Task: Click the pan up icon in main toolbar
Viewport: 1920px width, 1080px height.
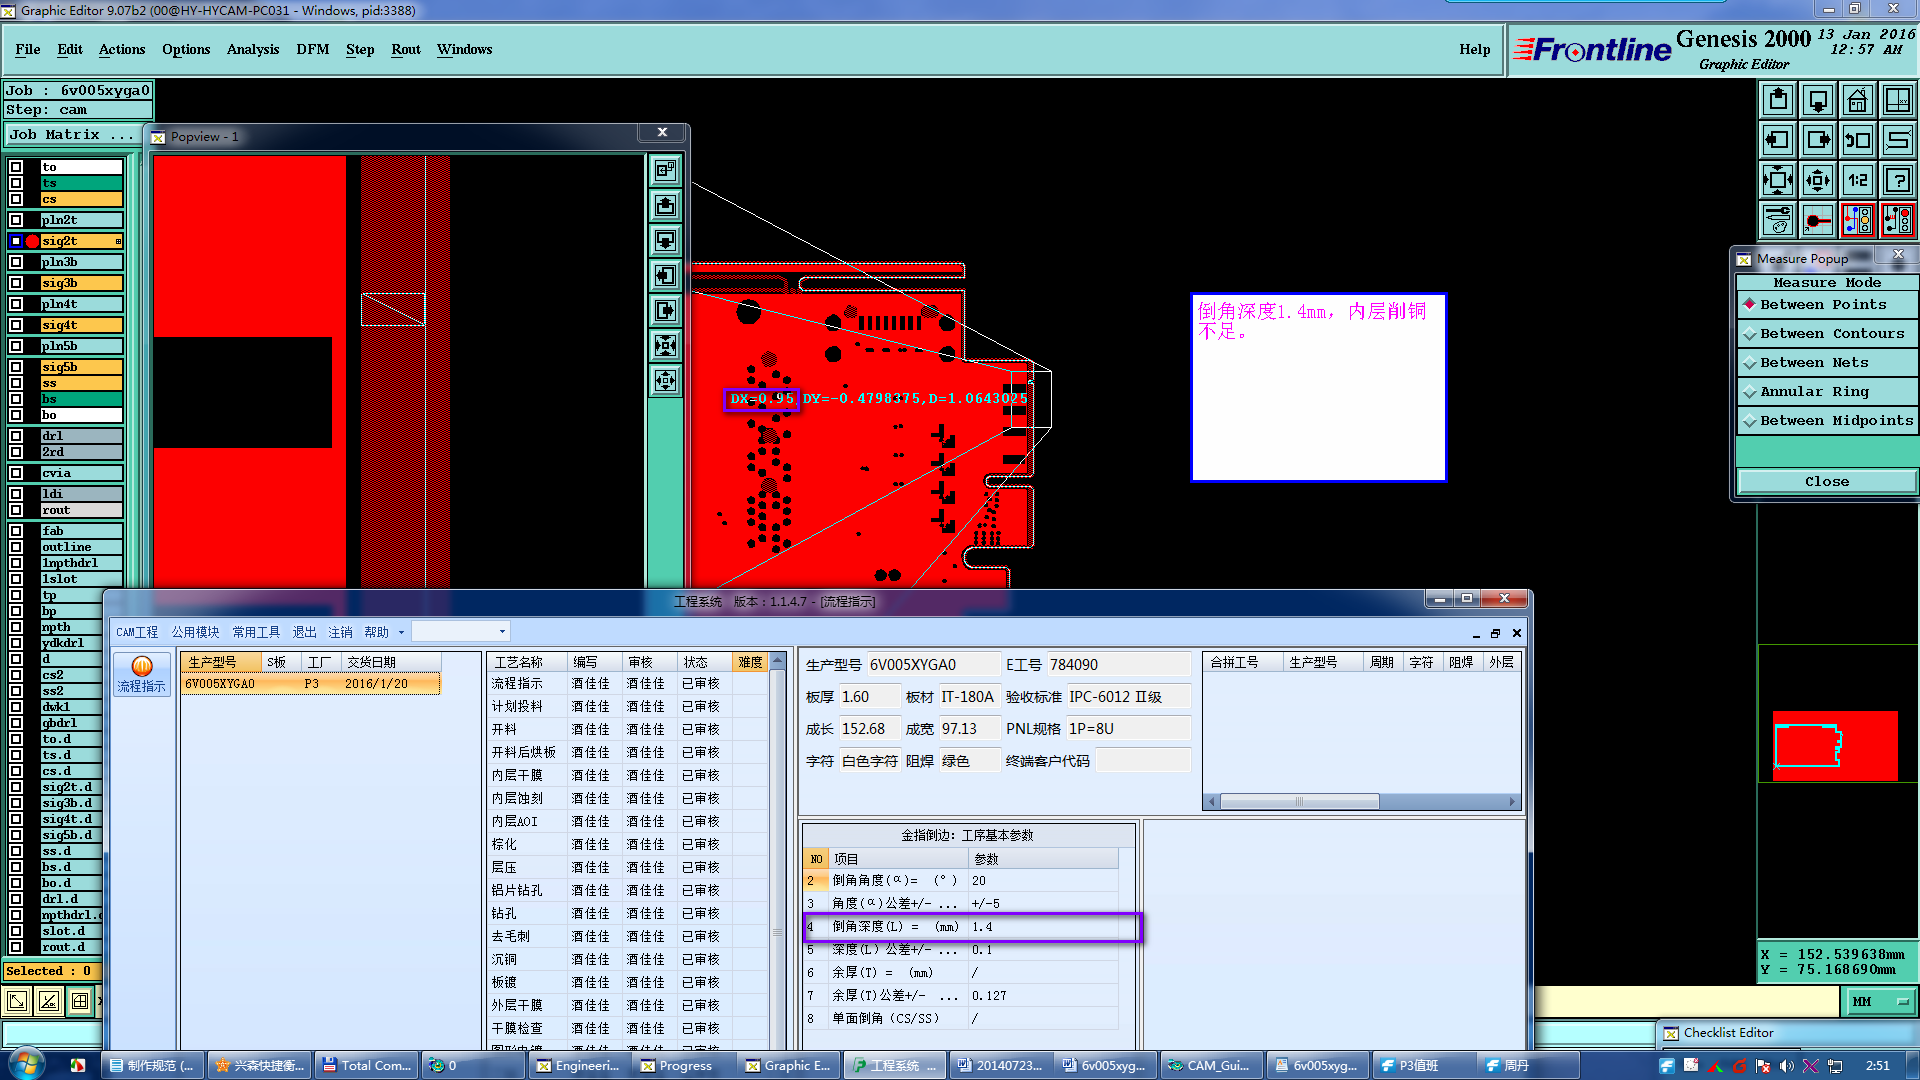Action: 1778,100
